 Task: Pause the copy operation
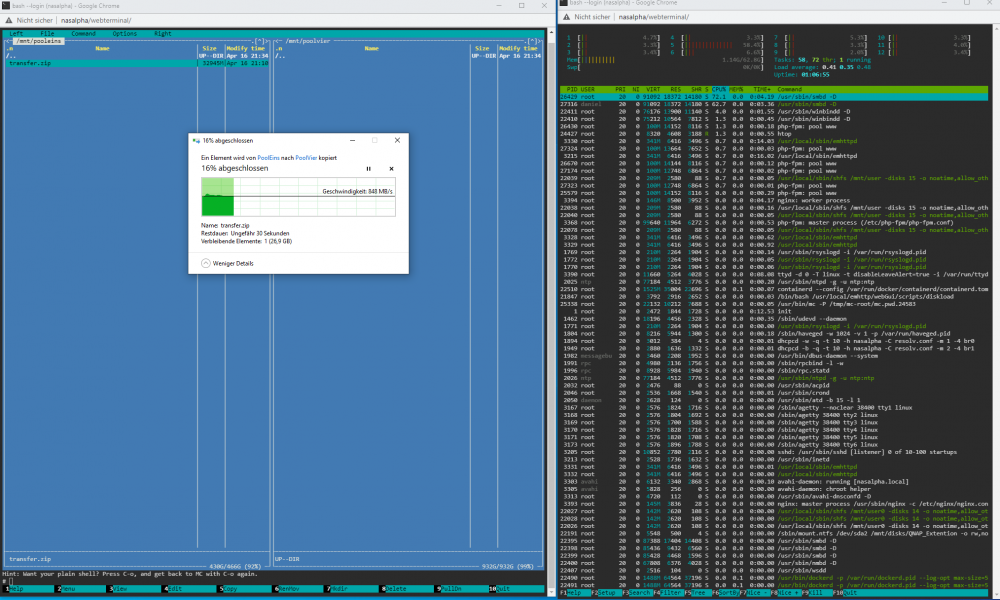pos(368,169)
